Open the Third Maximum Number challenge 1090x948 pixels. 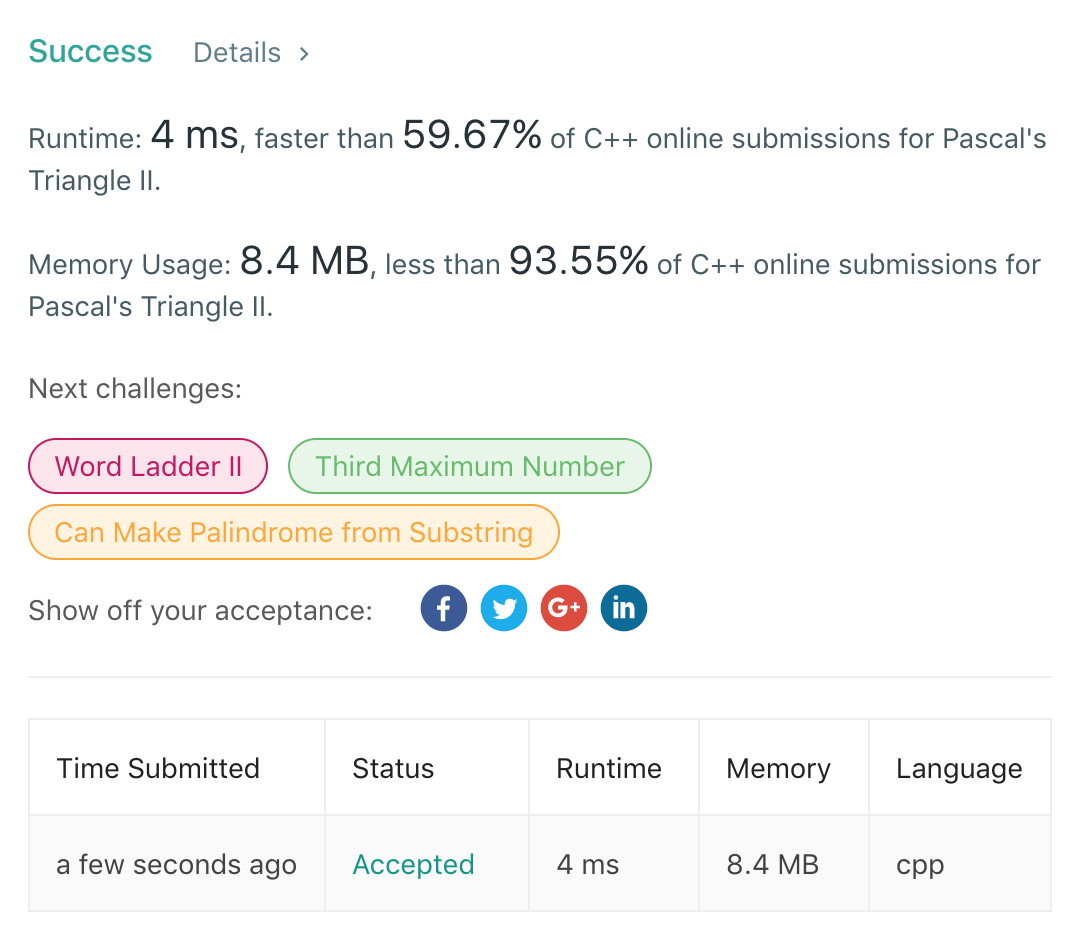[x=470, y=466]
